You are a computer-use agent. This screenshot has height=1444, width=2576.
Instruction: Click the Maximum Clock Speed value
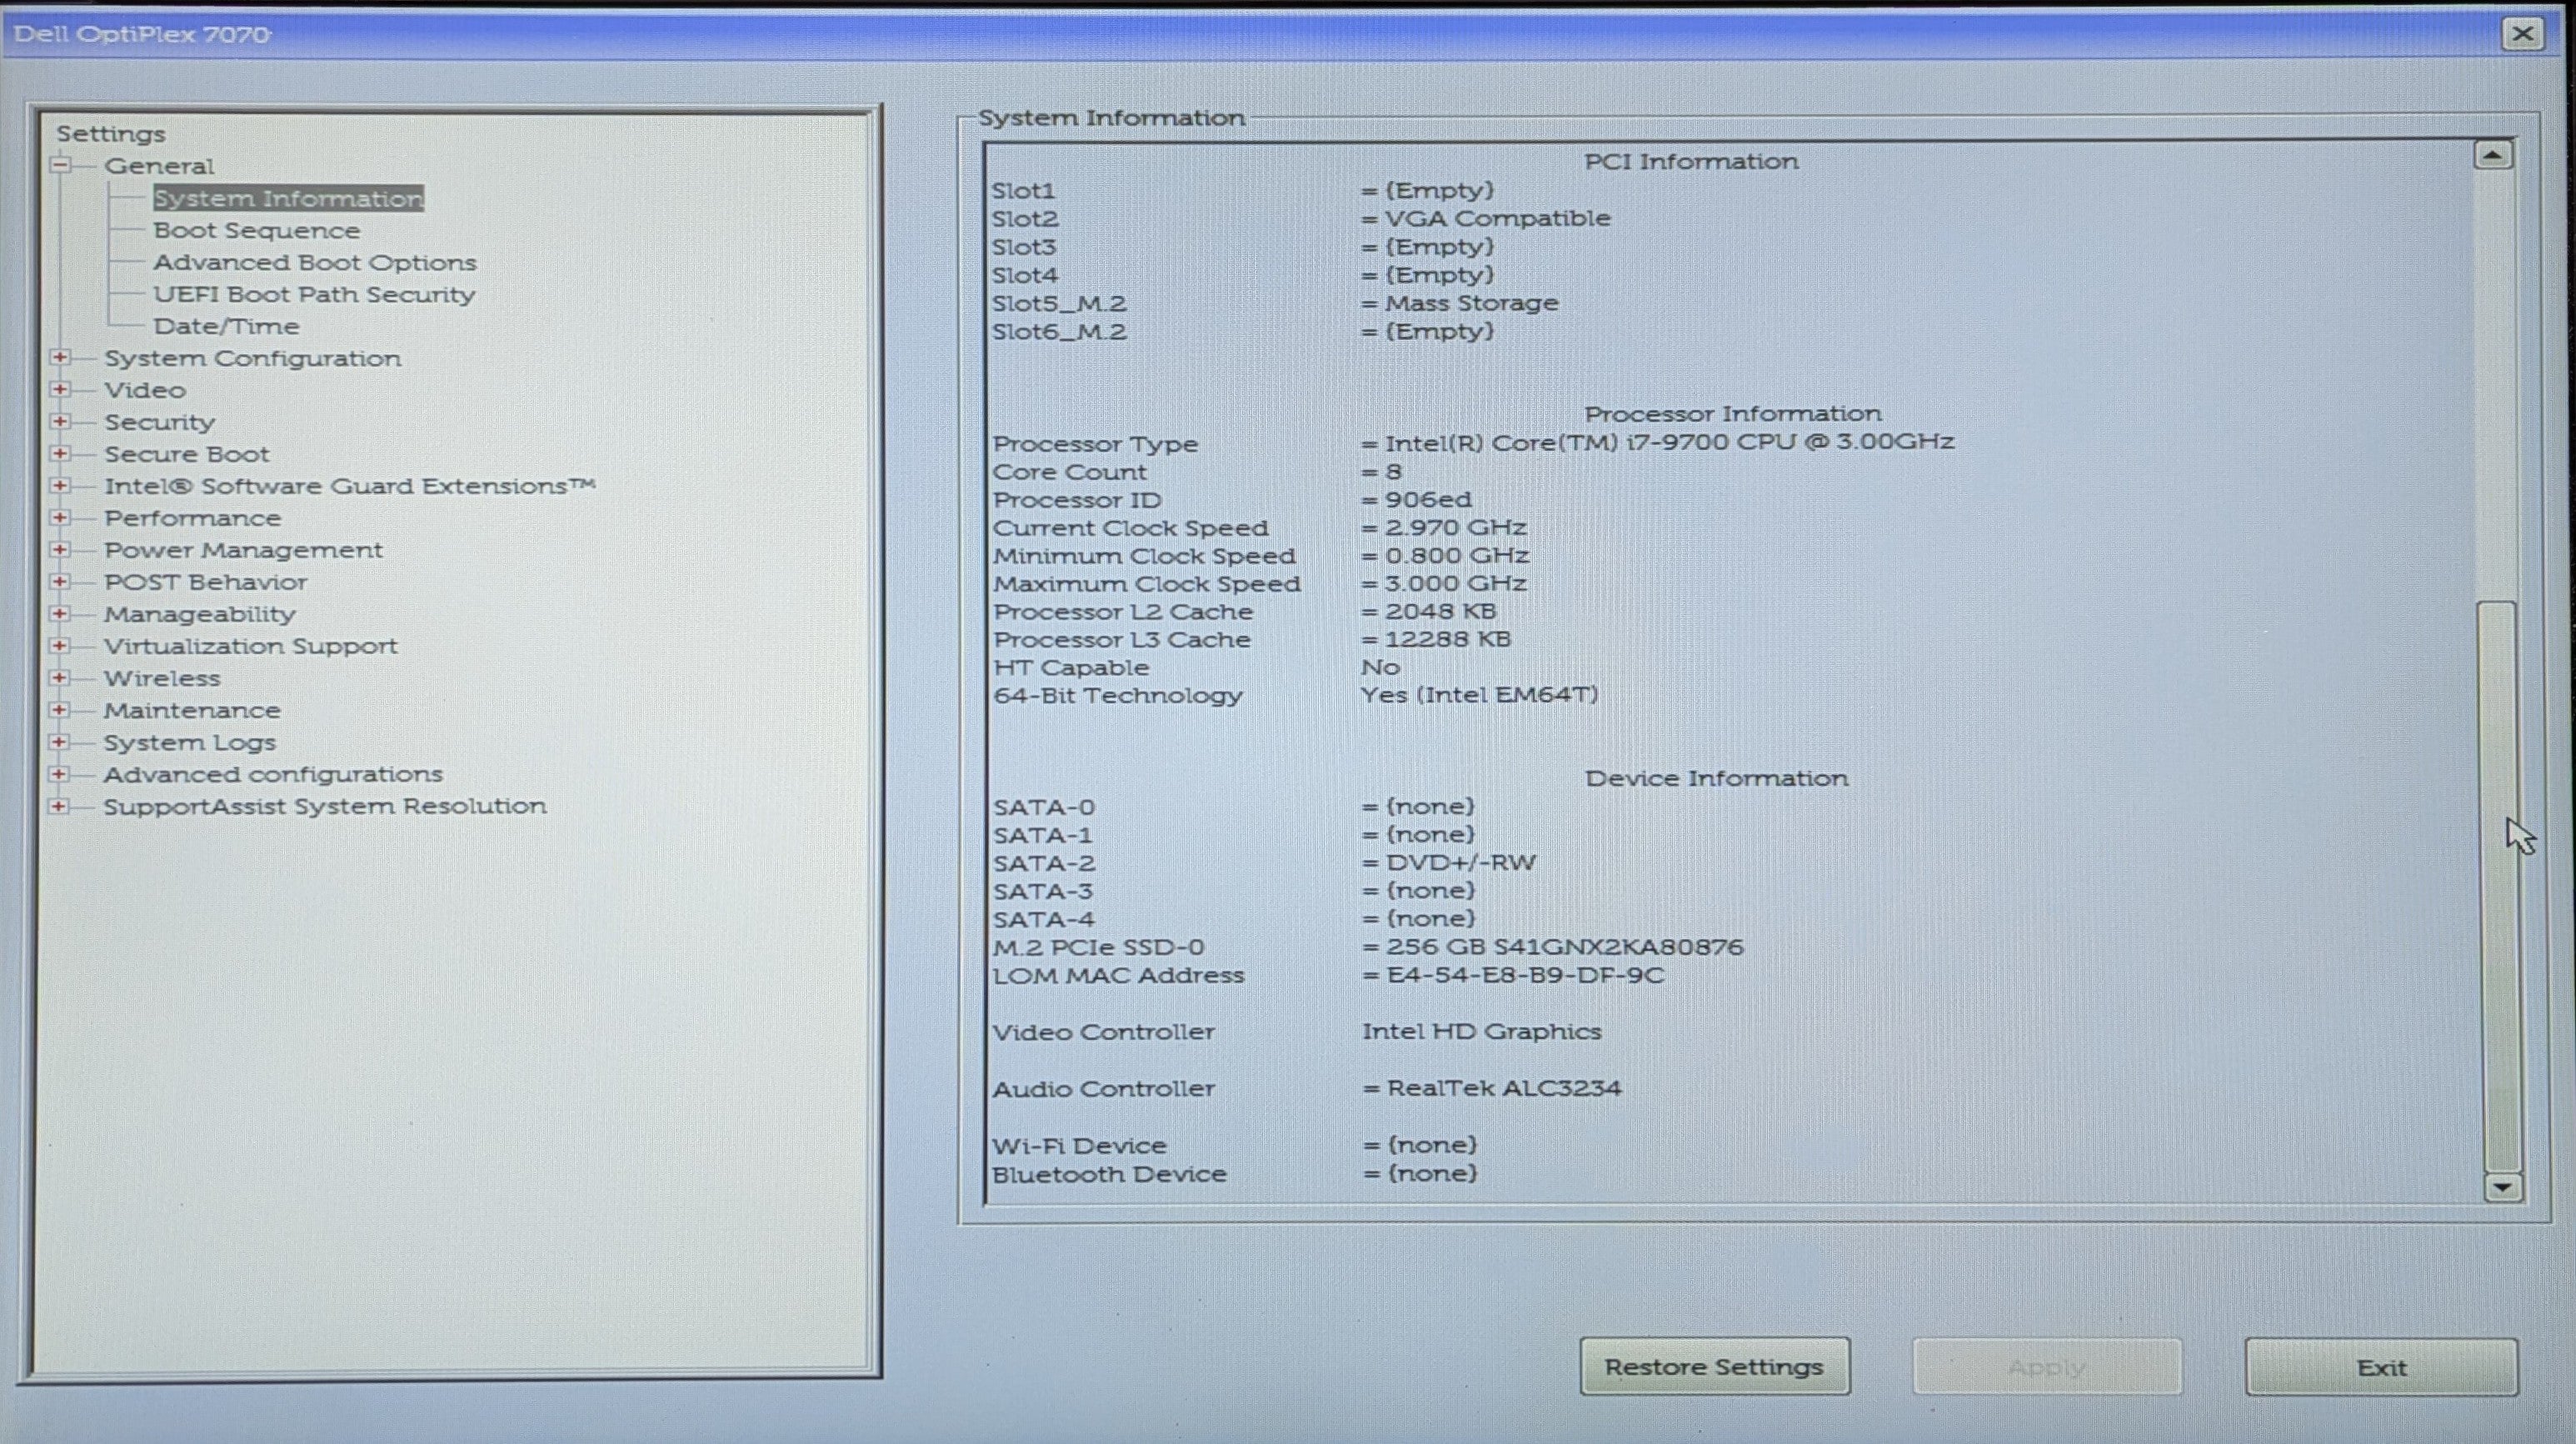click(x=1455, y=583)
